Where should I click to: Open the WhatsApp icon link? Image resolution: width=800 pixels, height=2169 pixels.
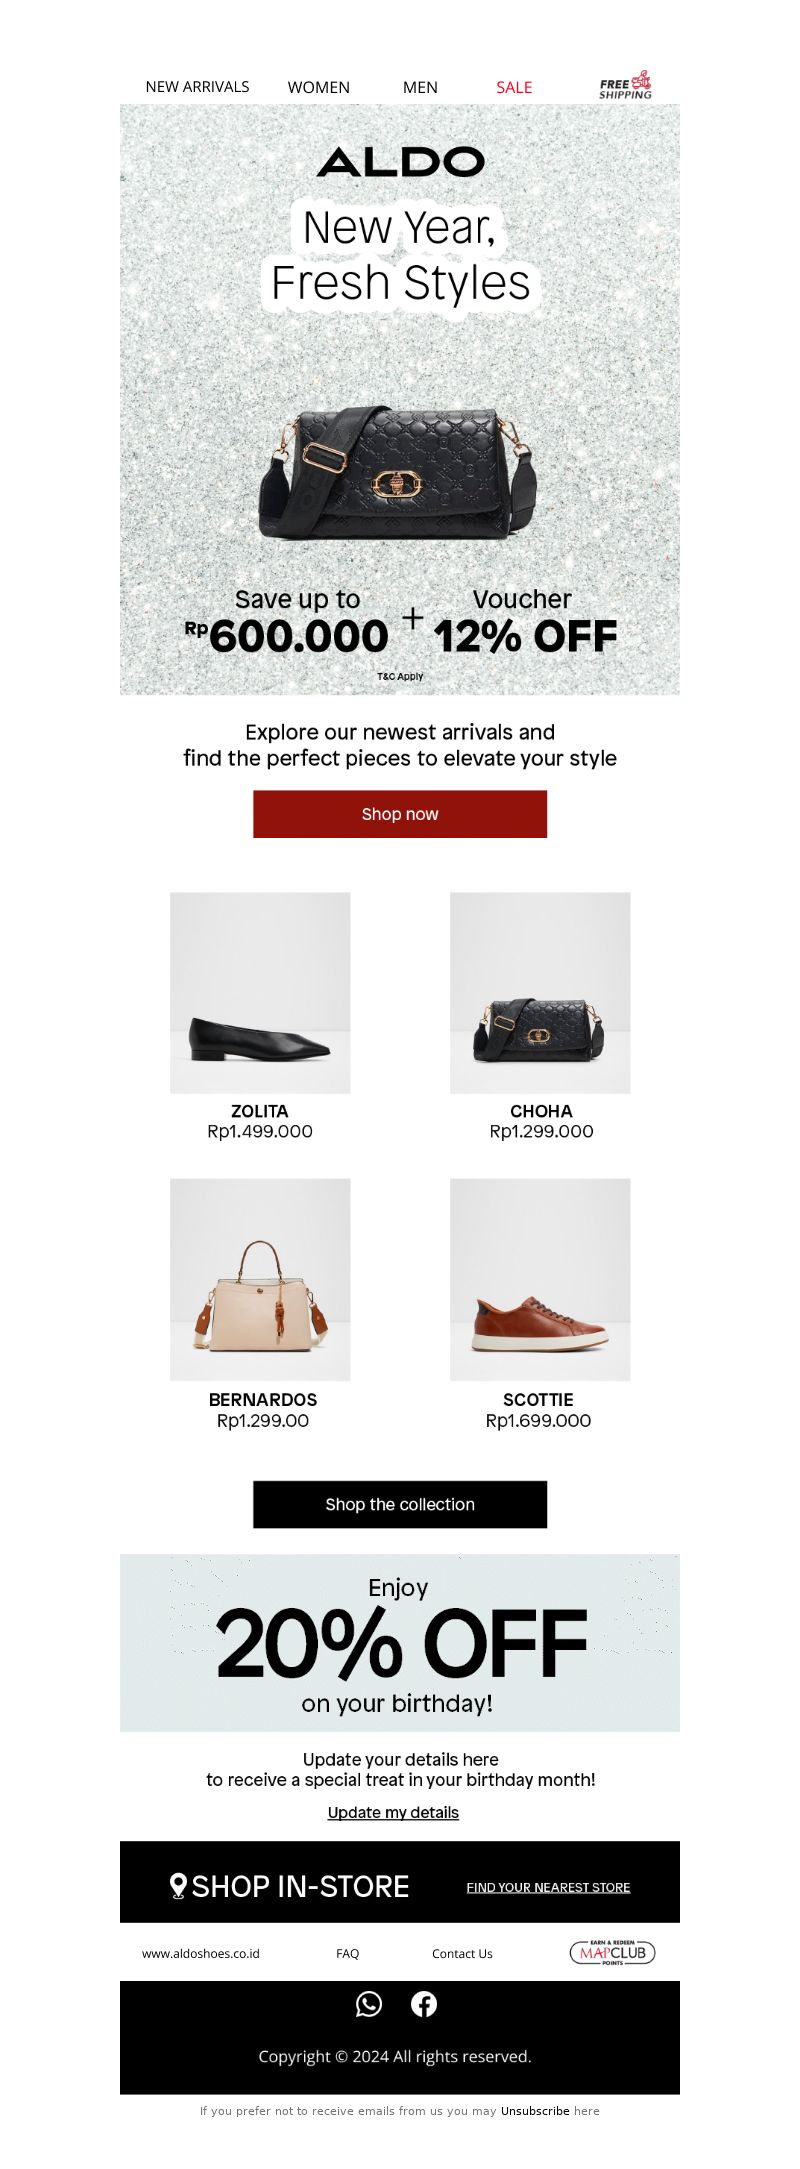pos(369,2003)
